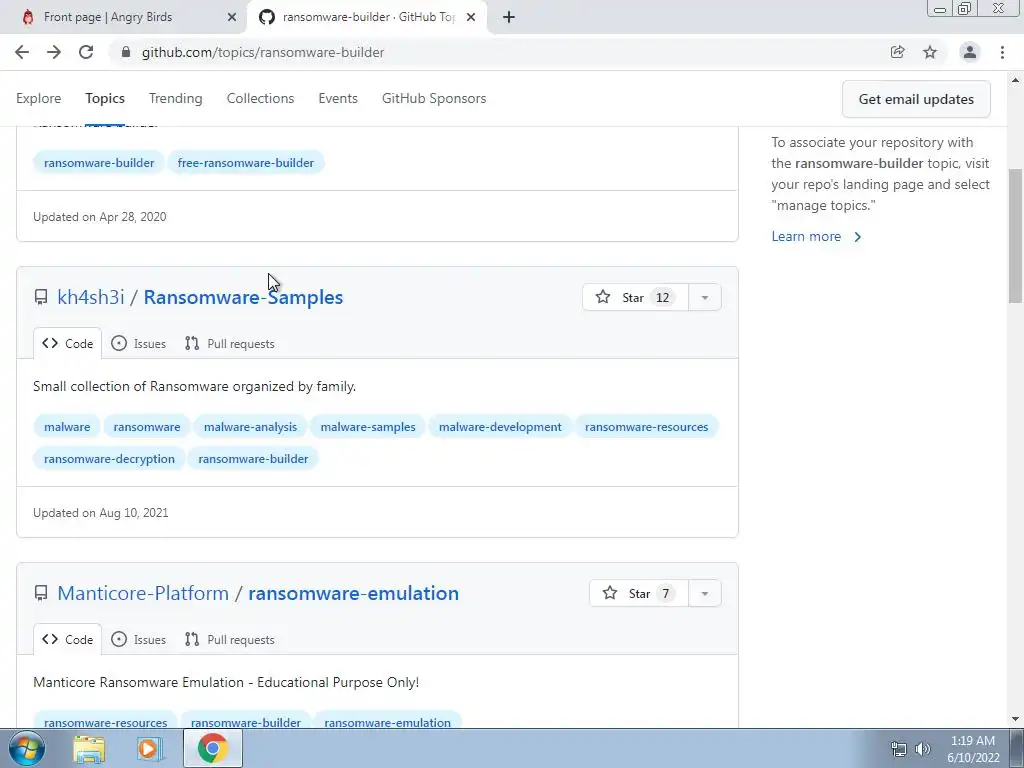Open star list dropdown for Ransomware-Samples
Screen dimensions: 1024x768
pyautogui.click(x=705, y=297)
